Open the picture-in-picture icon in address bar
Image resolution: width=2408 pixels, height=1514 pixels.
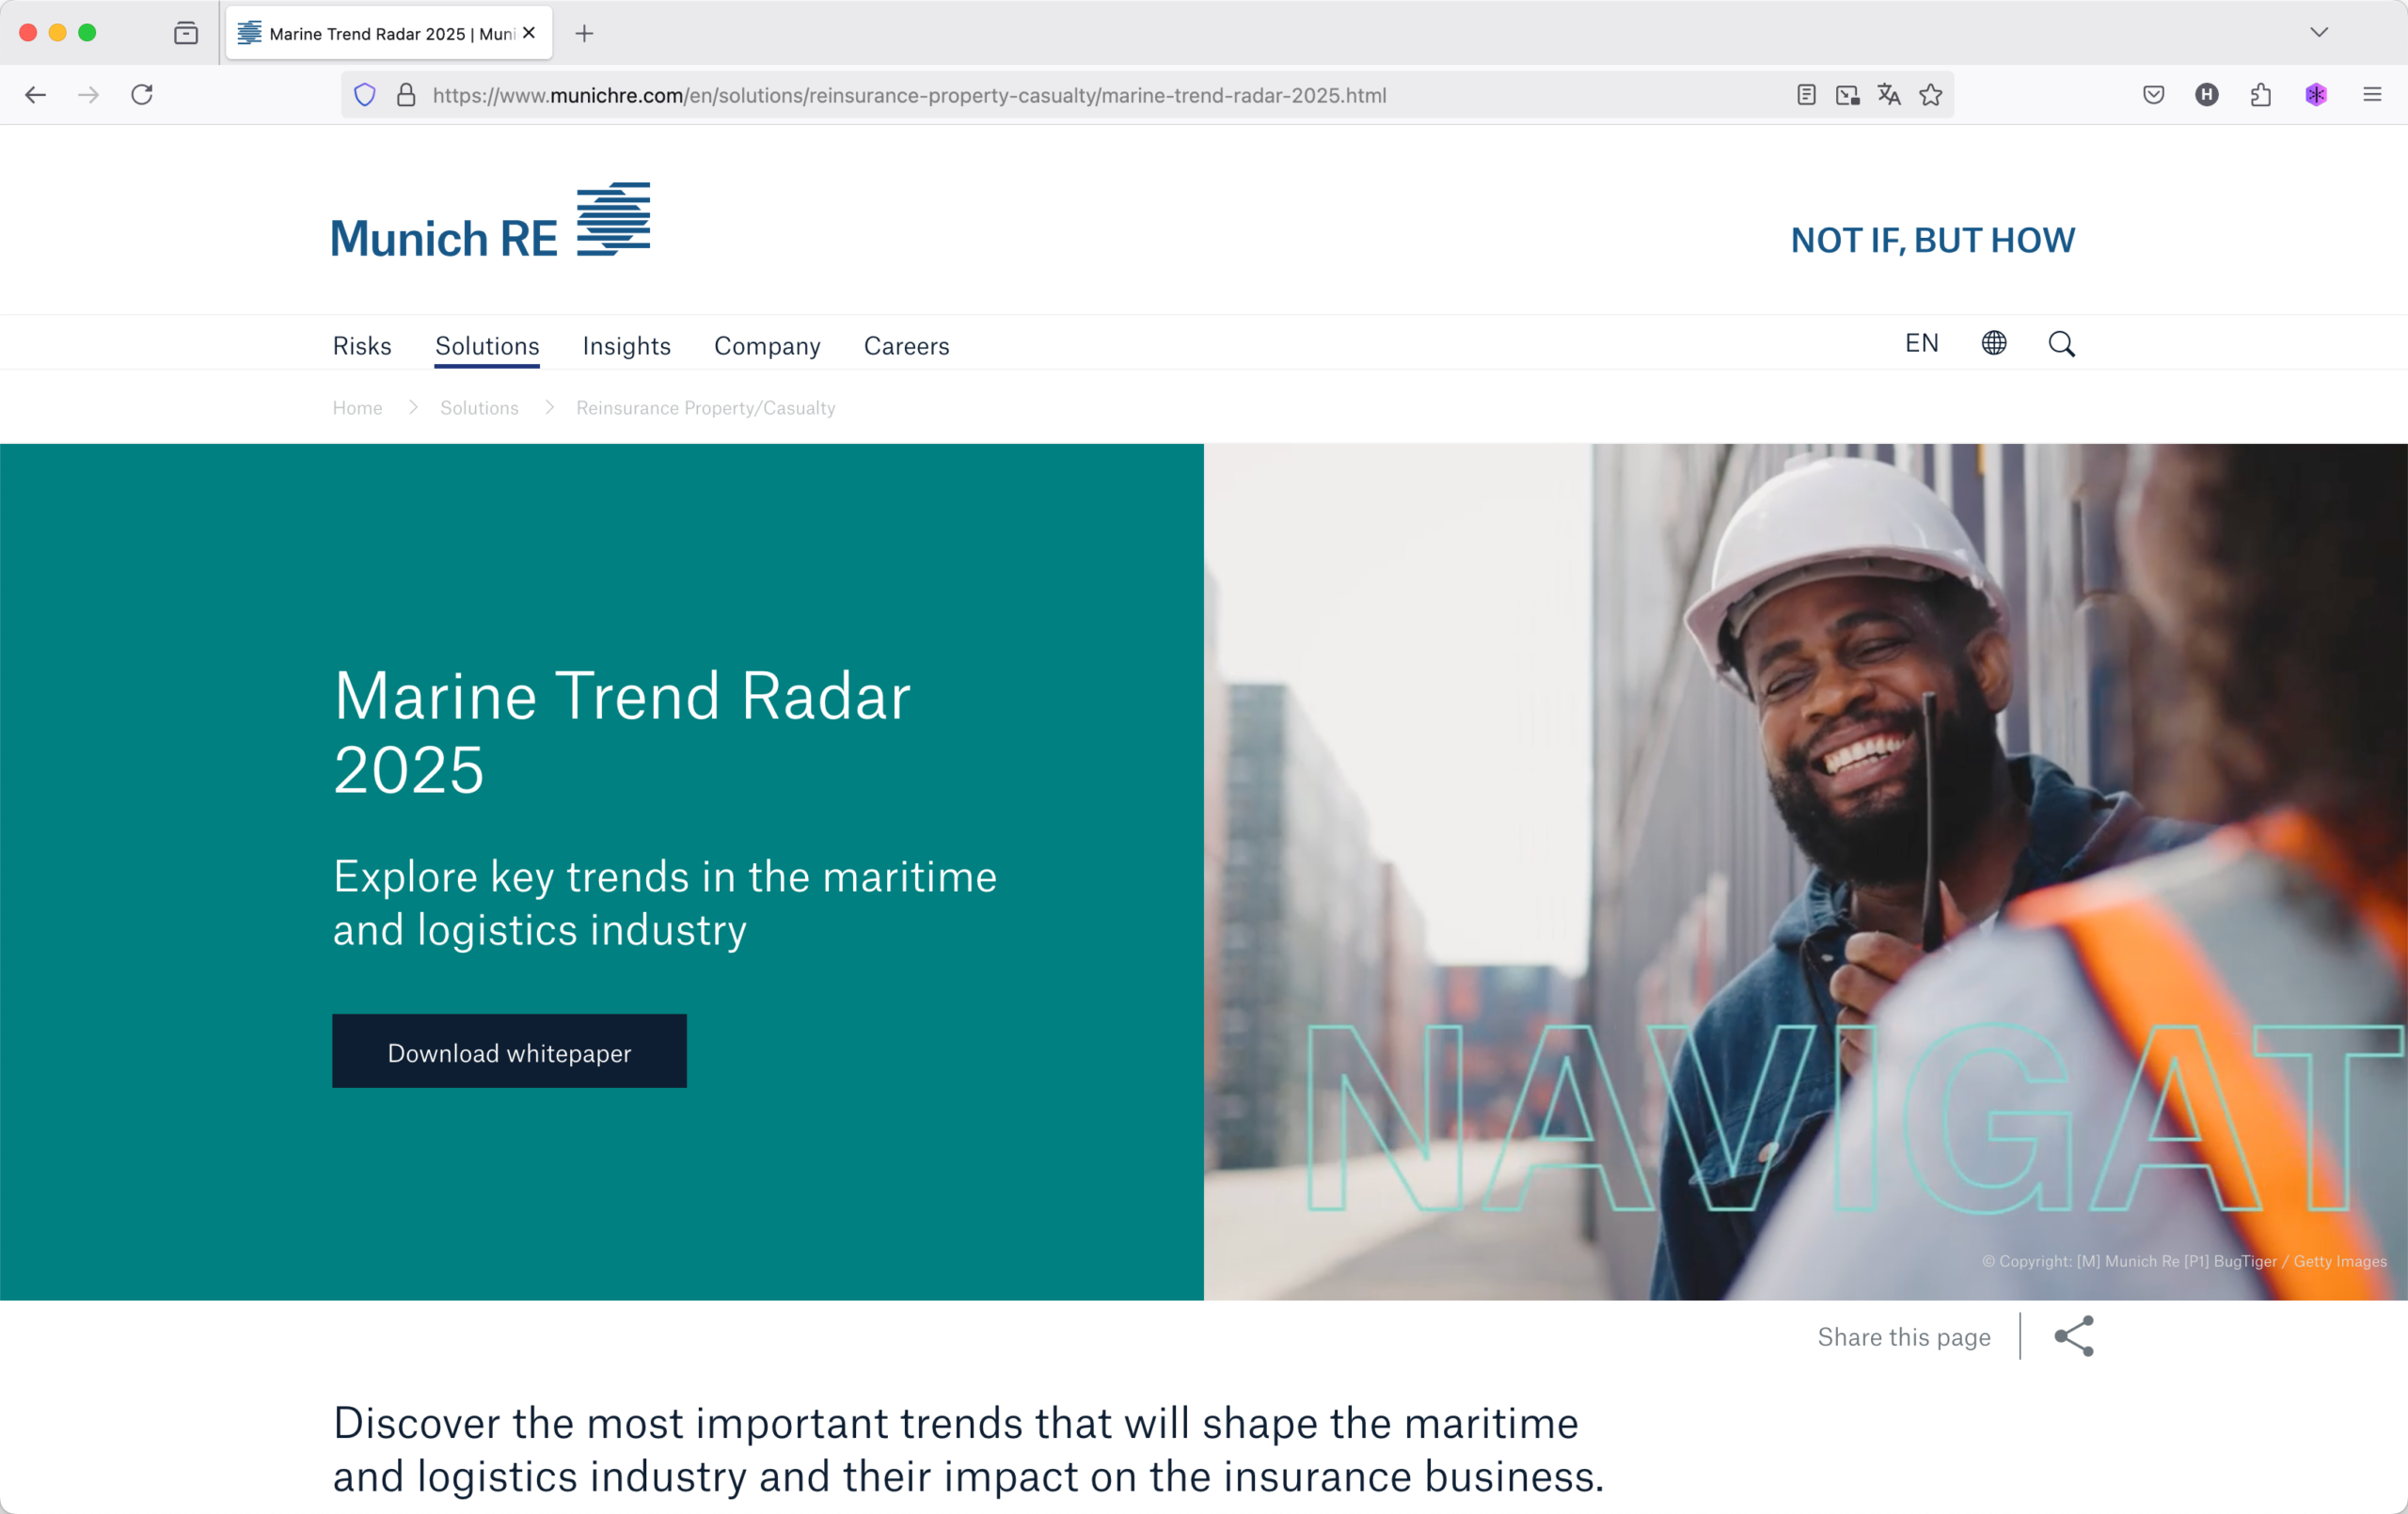pos(1847,95)
